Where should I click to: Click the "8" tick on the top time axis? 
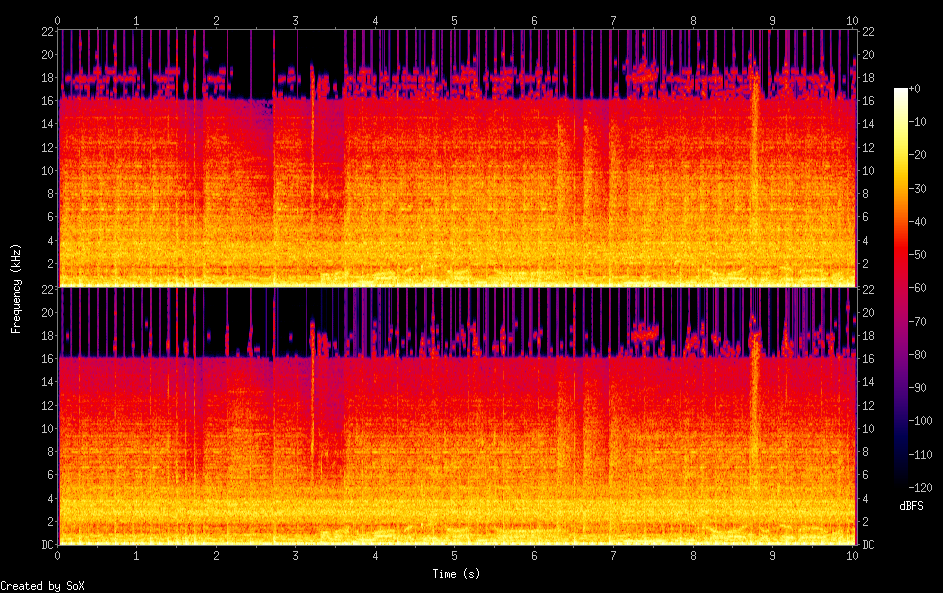coord(693,20)
